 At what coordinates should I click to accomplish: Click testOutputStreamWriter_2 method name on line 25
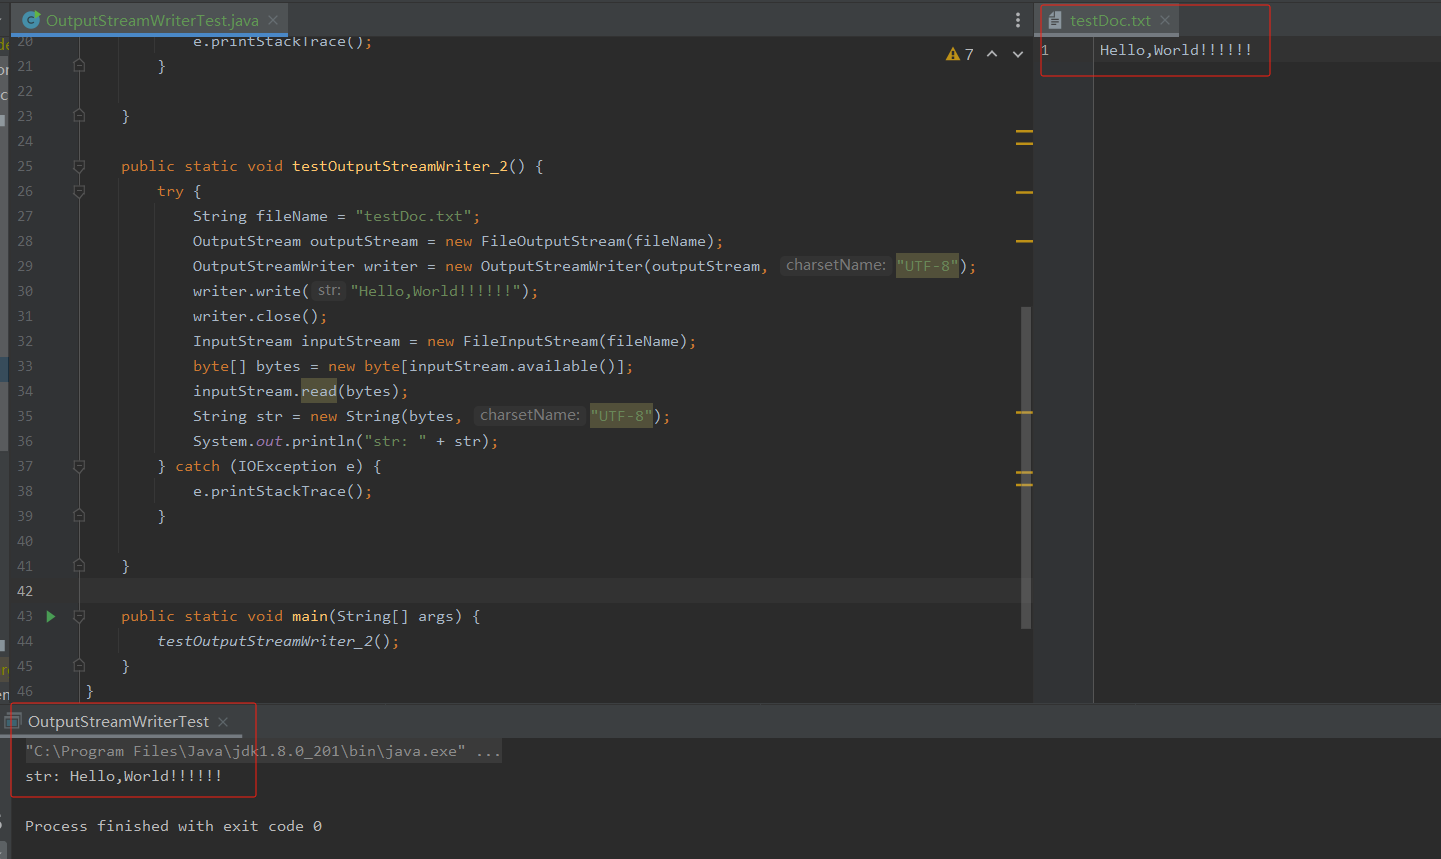tap(400, 166)
